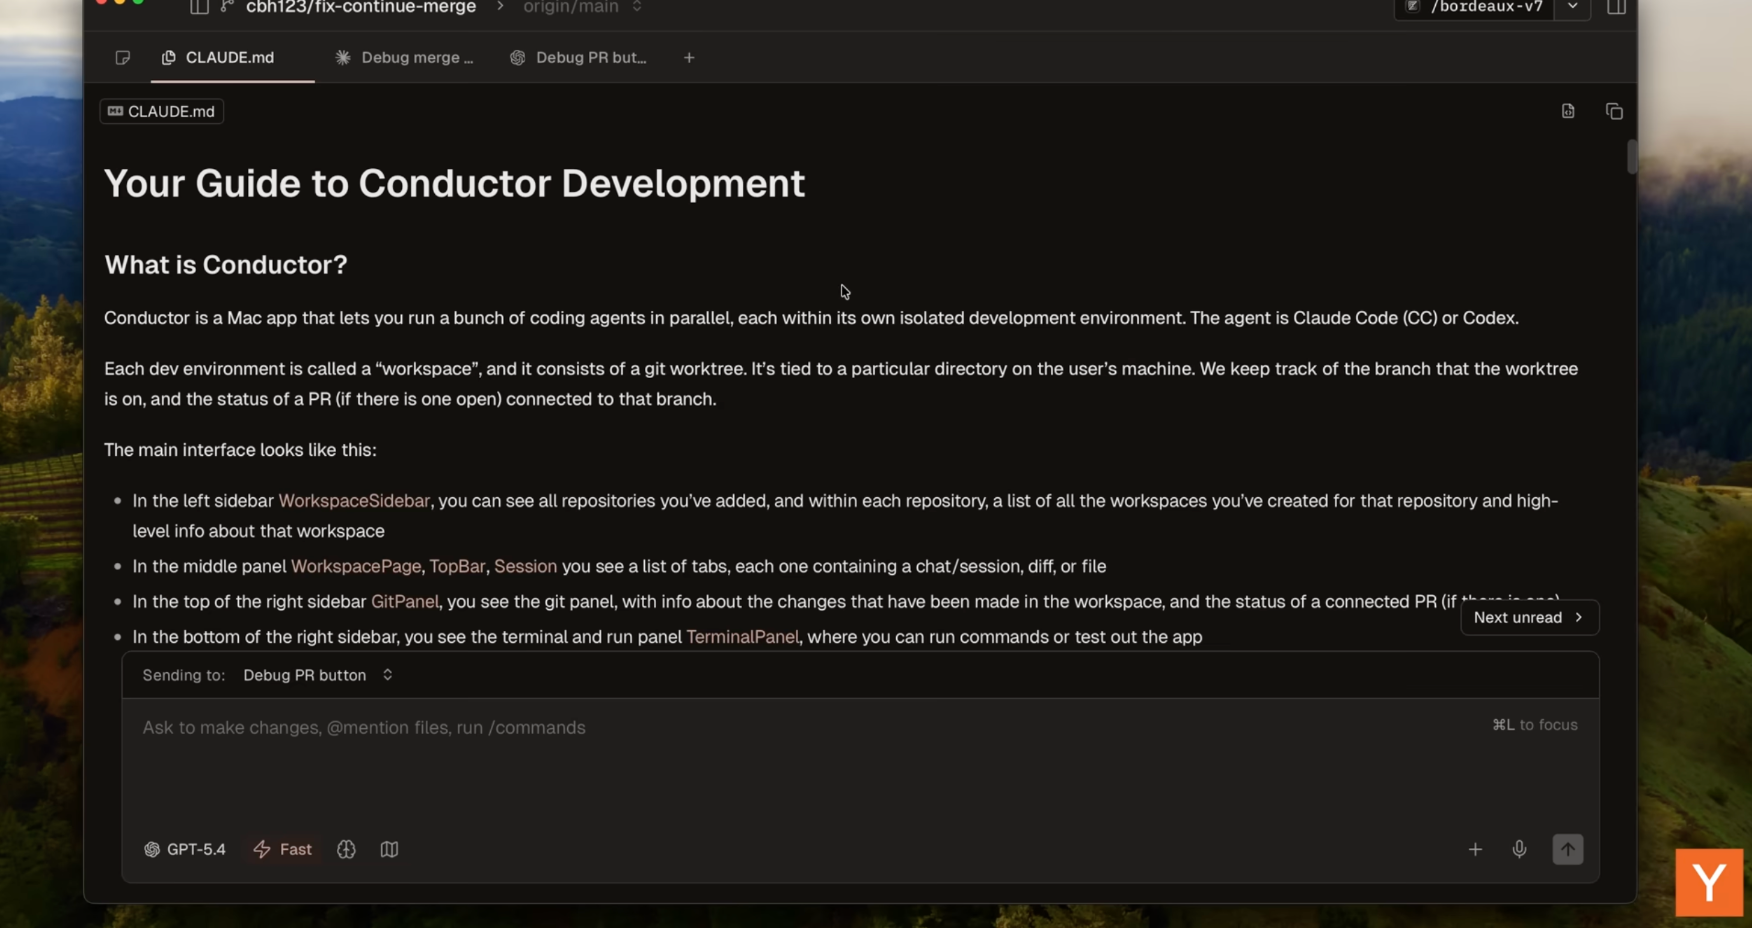
Task: Toggle the left sidebar panel icon
Action: [x=199, y=7]
